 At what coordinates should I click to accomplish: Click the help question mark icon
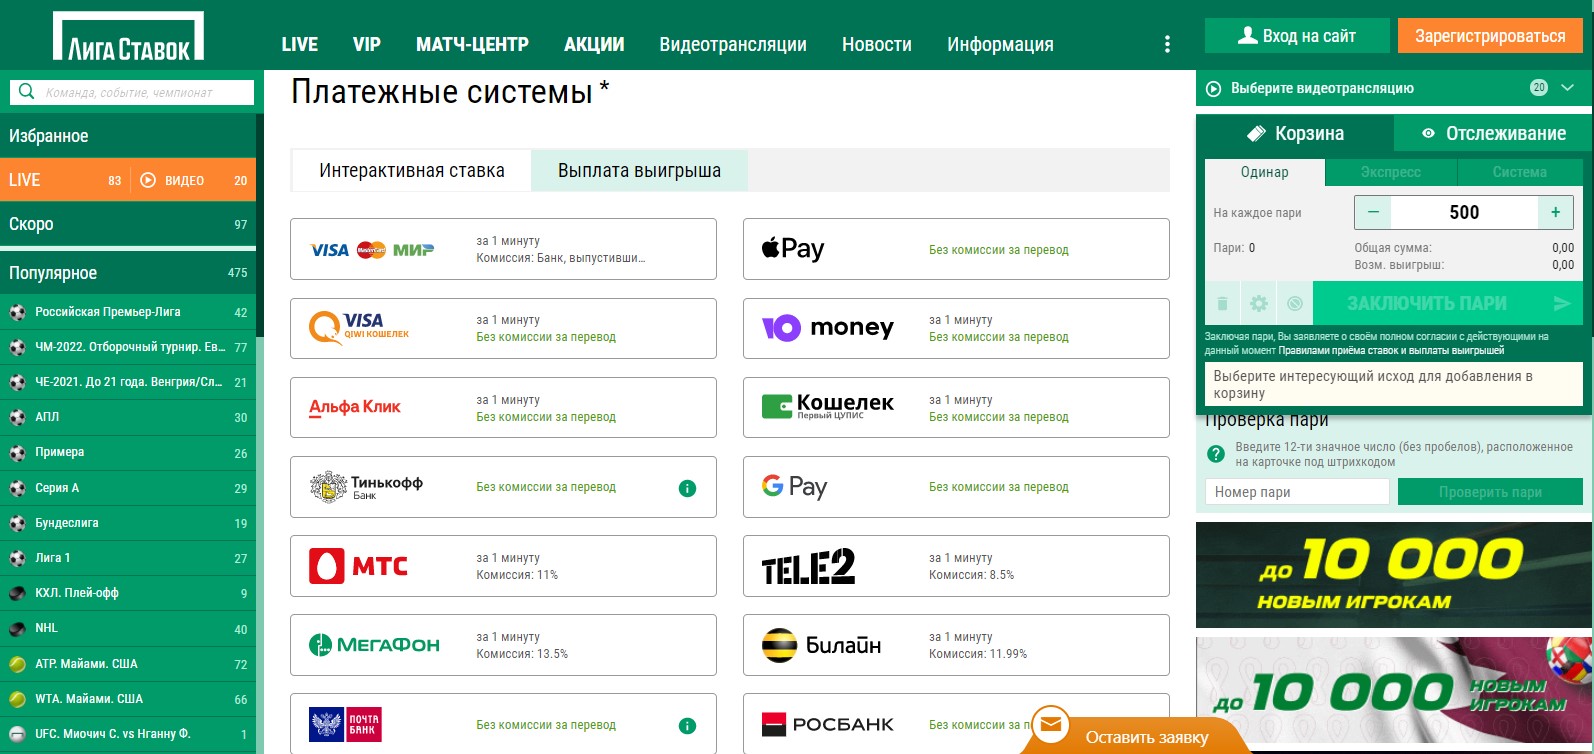(1216, 454)
